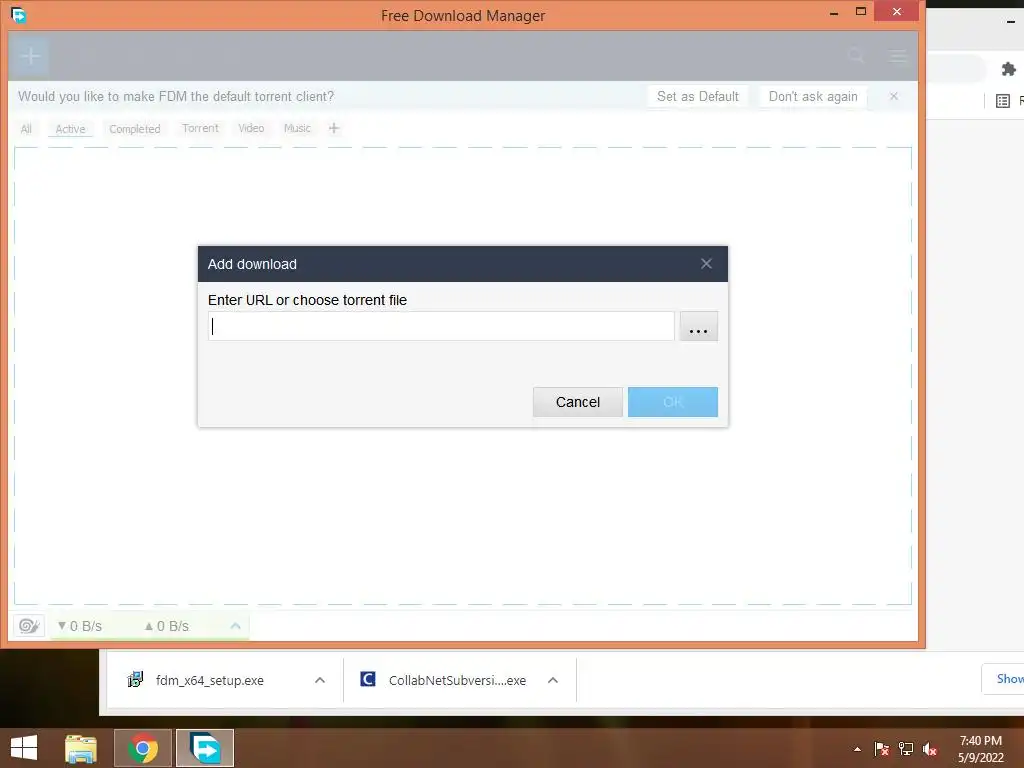Switch to Chrome from the taskbar
1024x768 pixels.
click(x=143, y=748)
